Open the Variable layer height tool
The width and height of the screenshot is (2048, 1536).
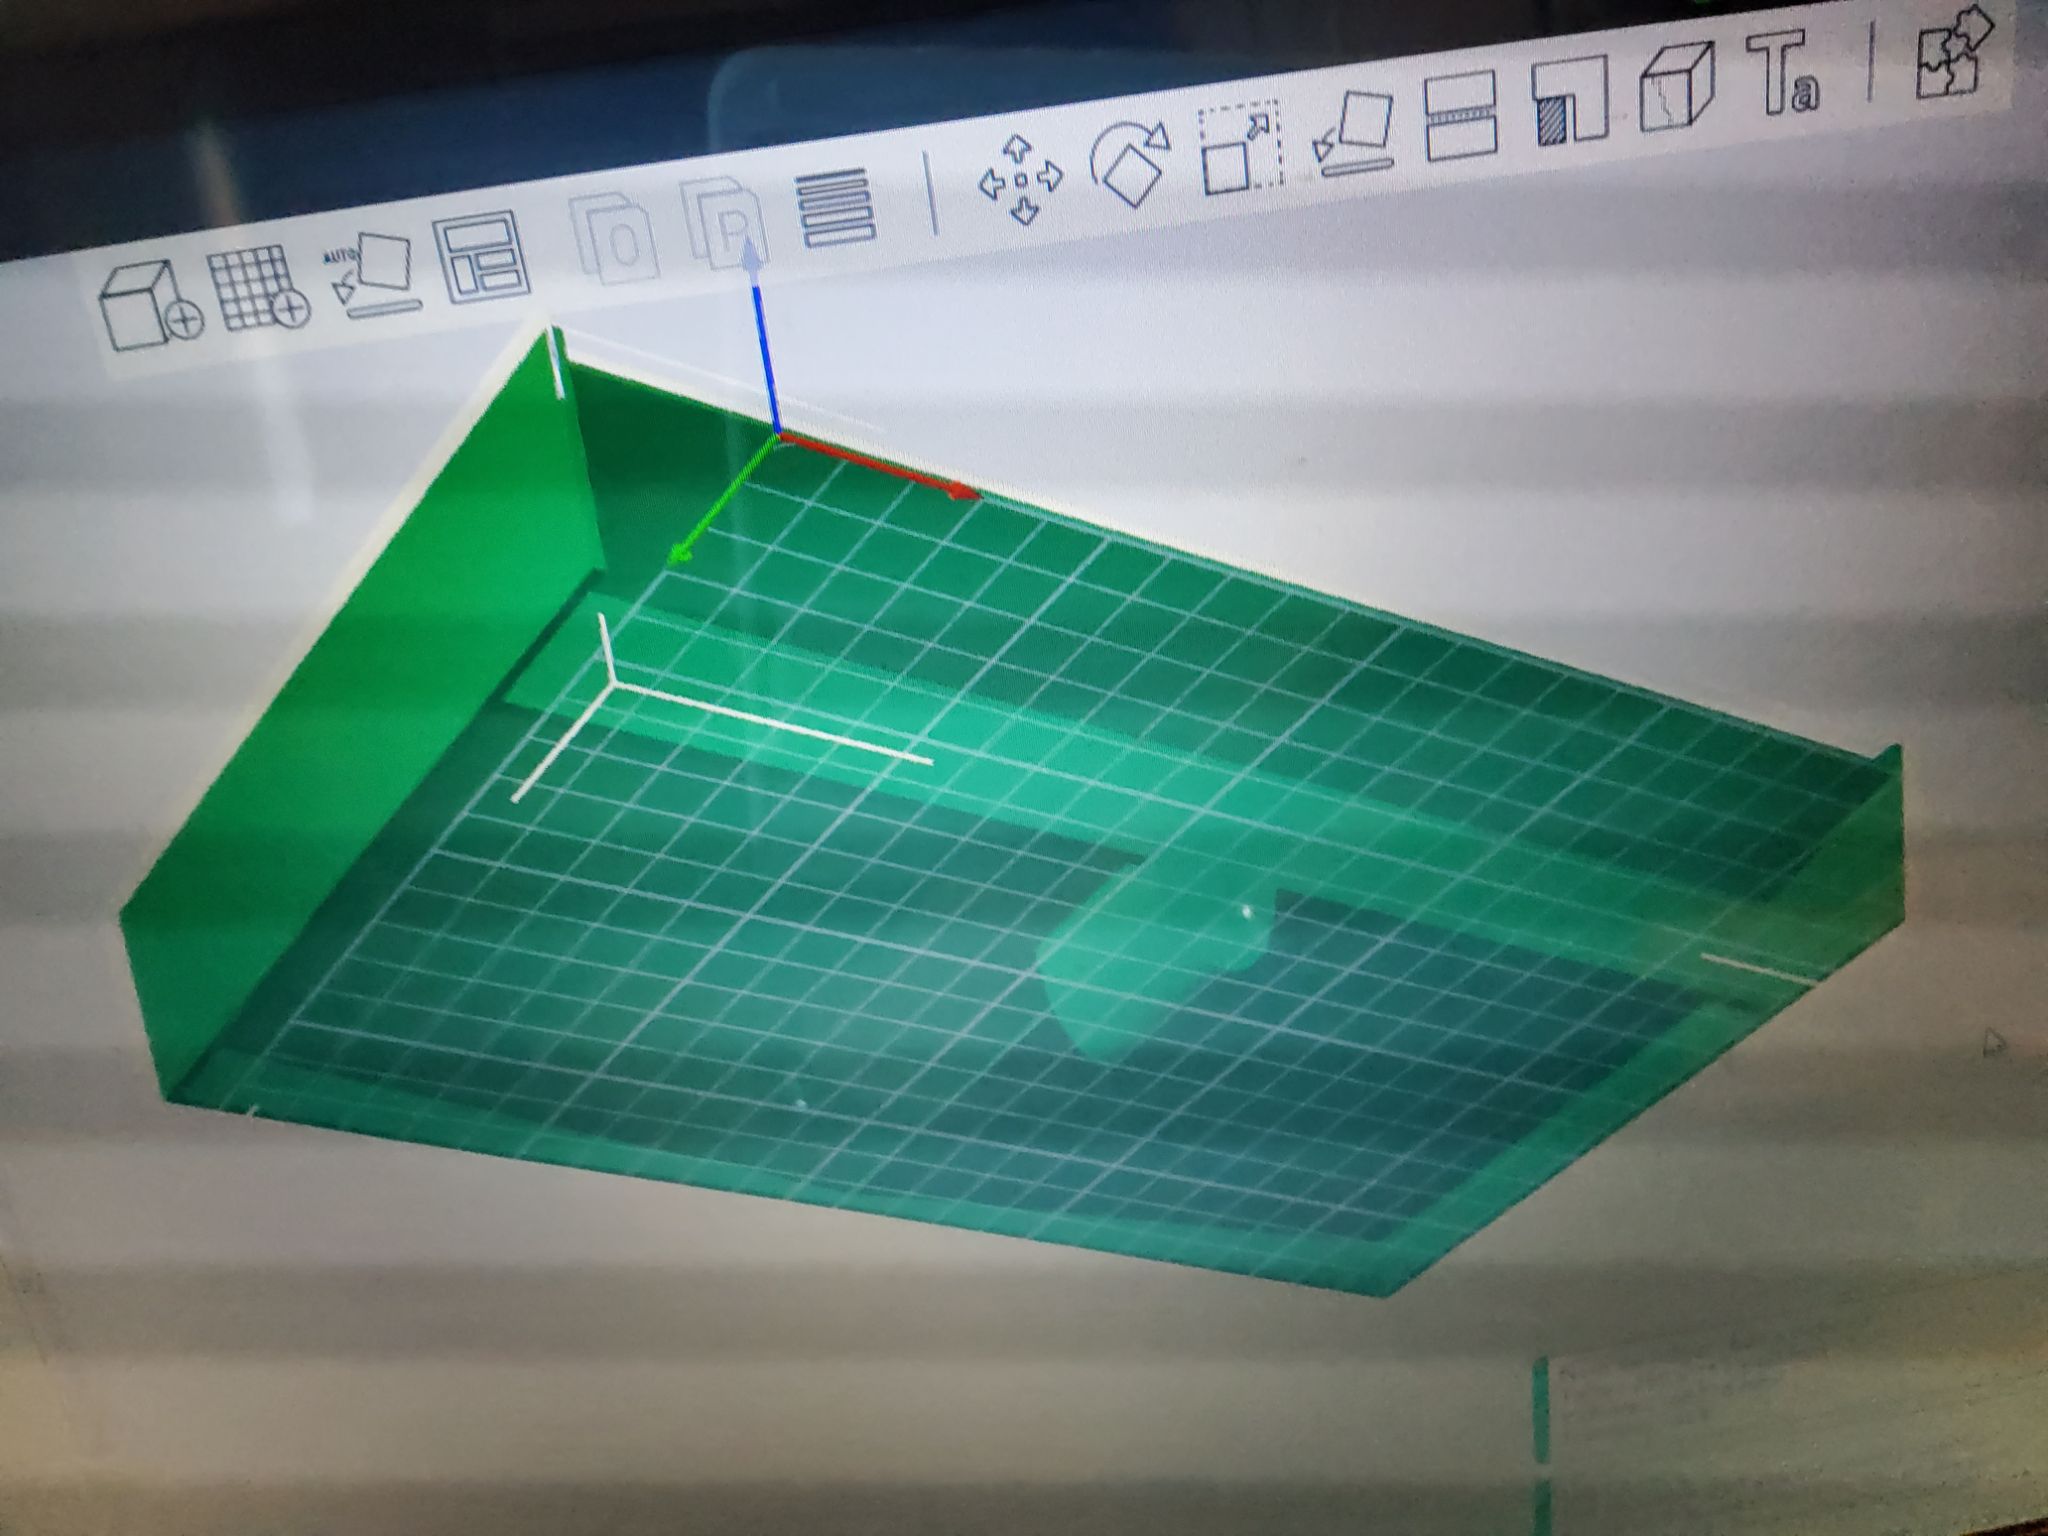coord(837,207)
